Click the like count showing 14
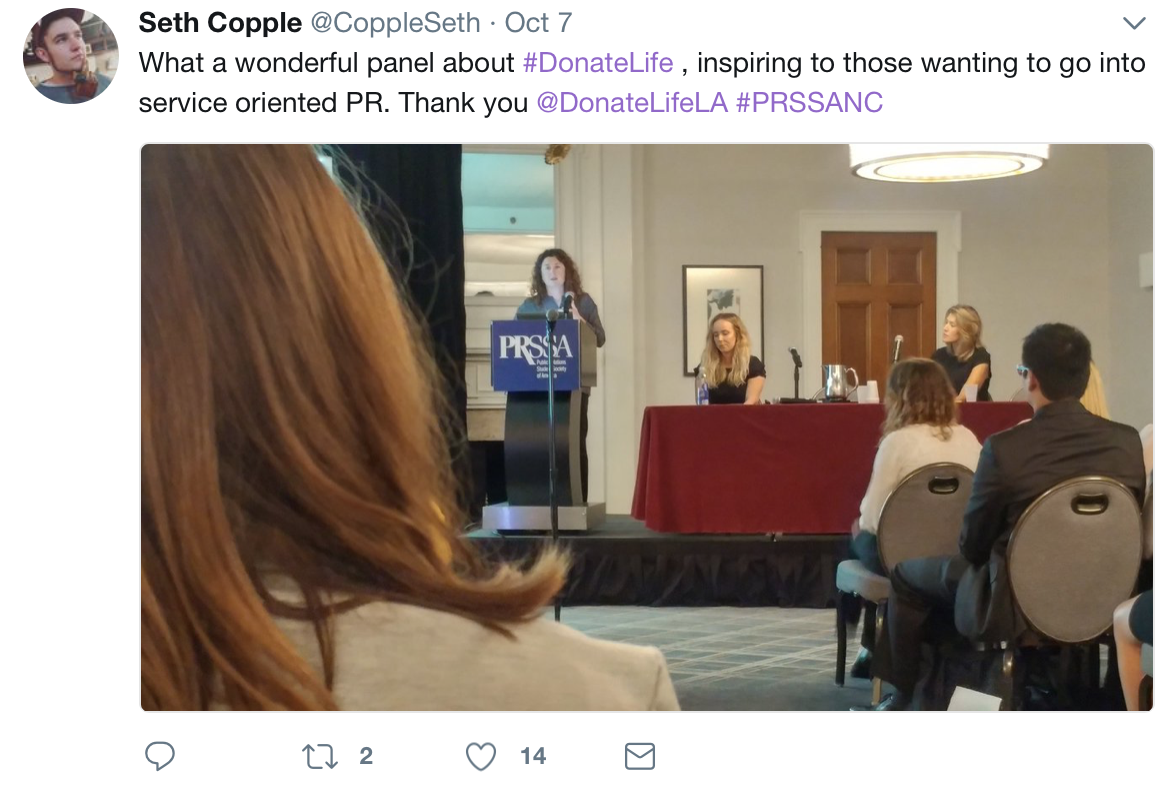The height and width of the screenshot is (790, 1172). tap(533, 756)
